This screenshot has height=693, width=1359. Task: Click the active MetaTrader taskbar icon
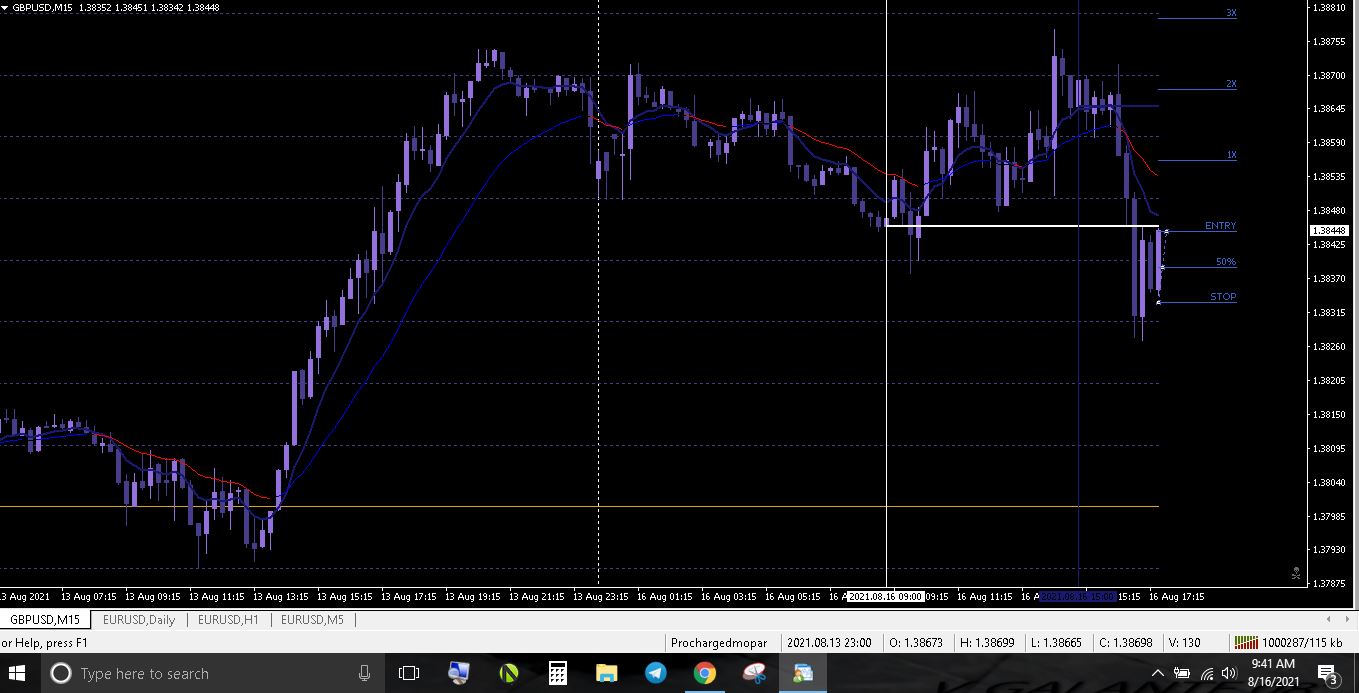[803, 673]
